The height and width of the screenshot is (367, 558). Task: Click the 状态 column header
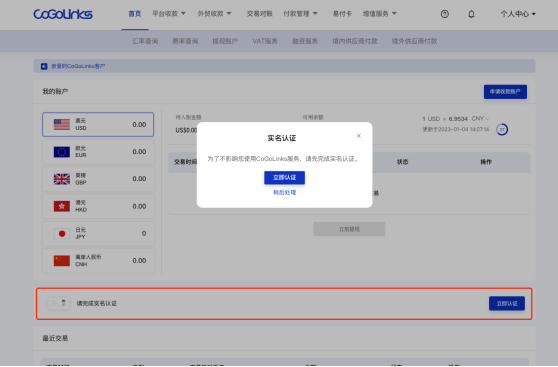(402, 162)
